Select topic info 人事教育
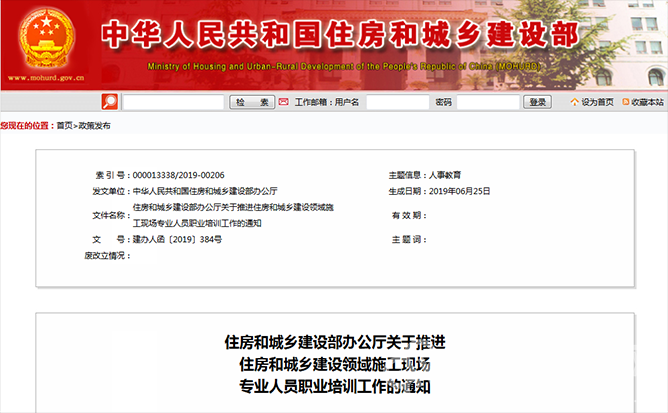The height and width of the screenshot is (413, 668). [x=445, y=175]
